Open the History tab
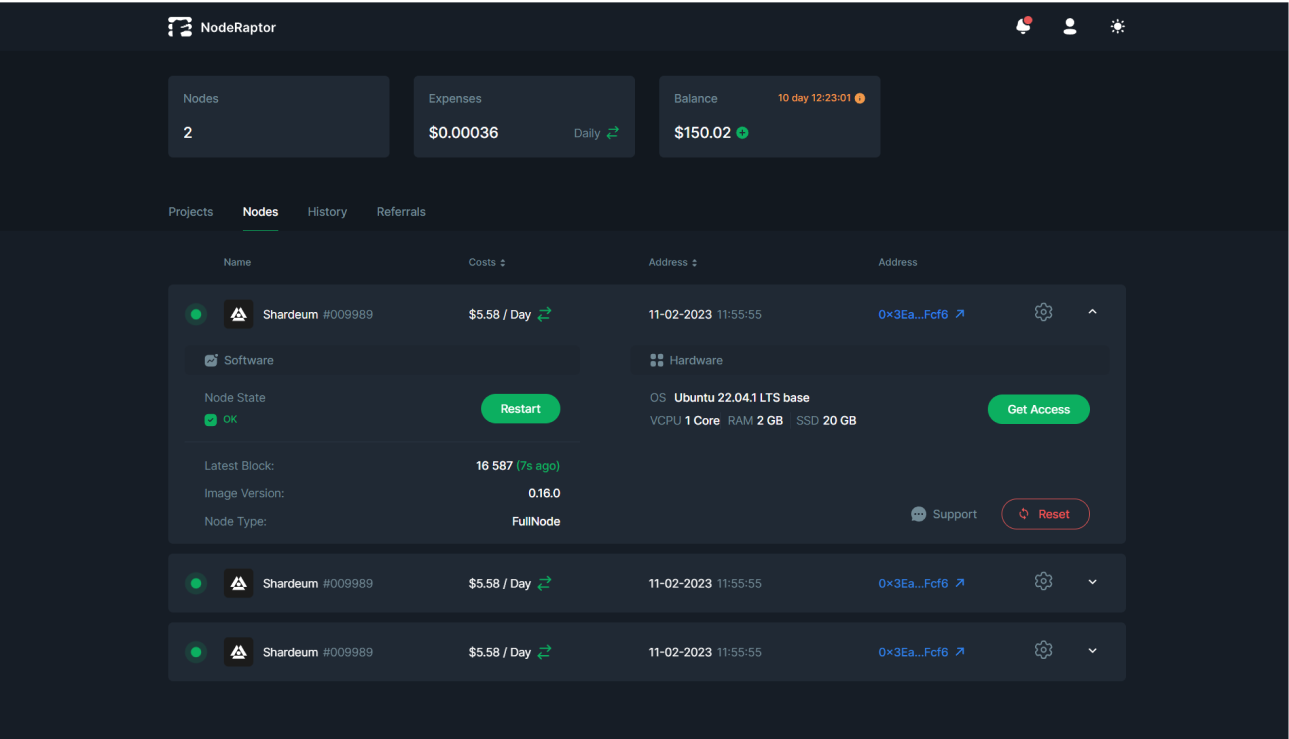Viewport: 1289px width, 739px height. coord(327,212)
